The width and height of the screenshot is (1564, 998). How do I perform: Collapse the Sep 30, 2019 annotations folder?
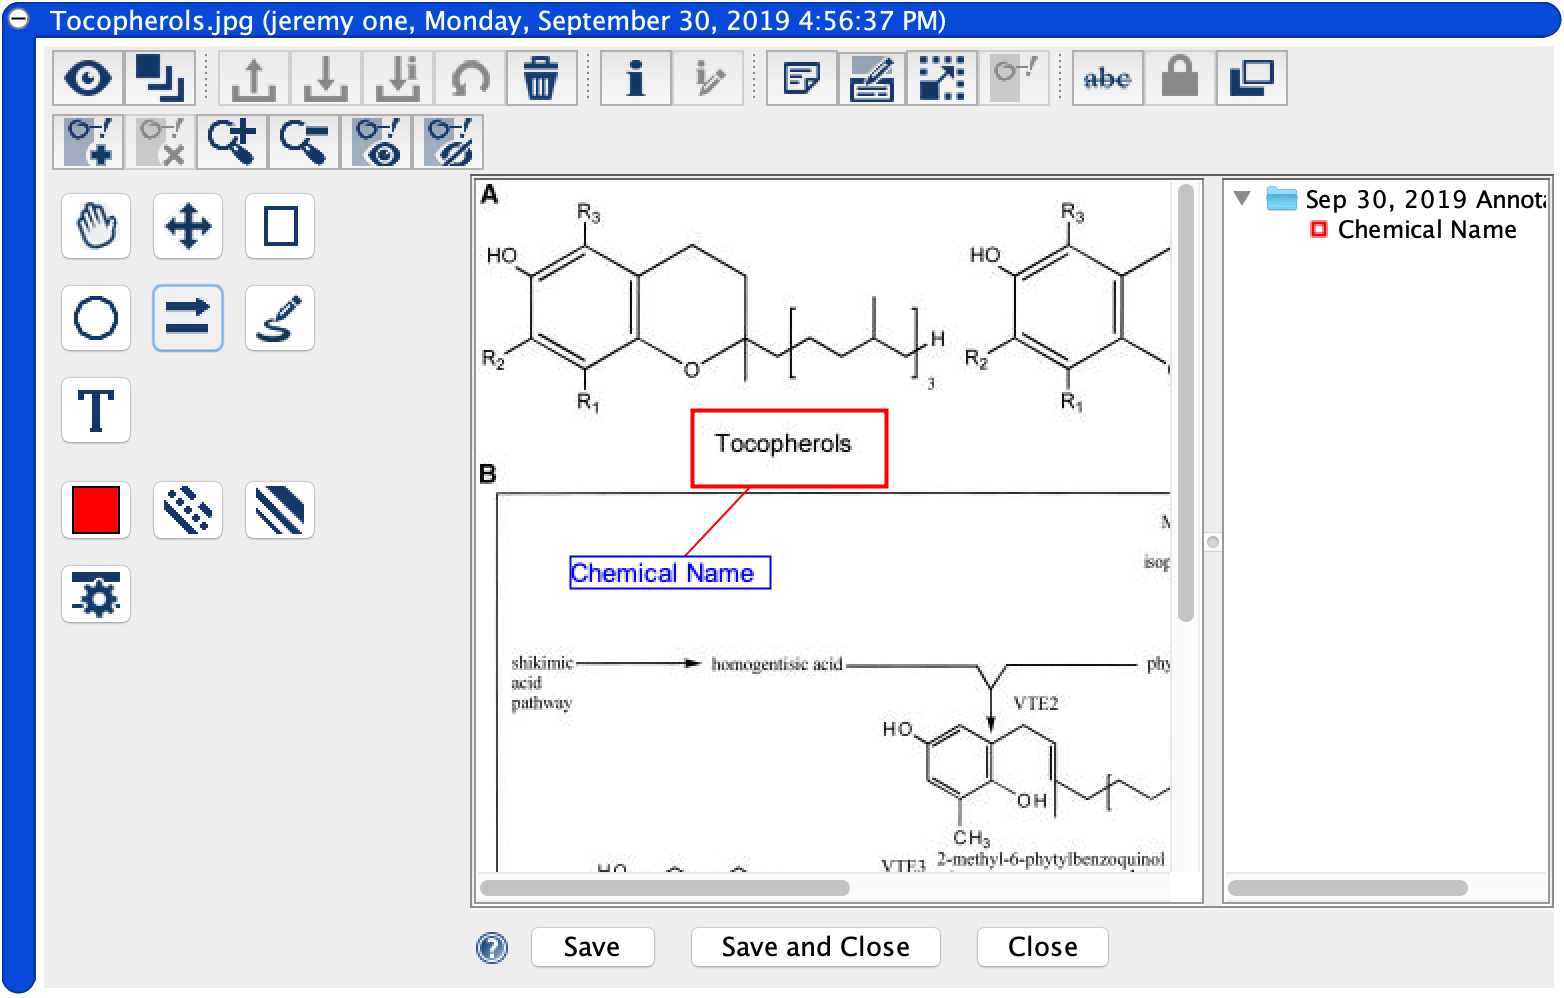pos(1242,198)
